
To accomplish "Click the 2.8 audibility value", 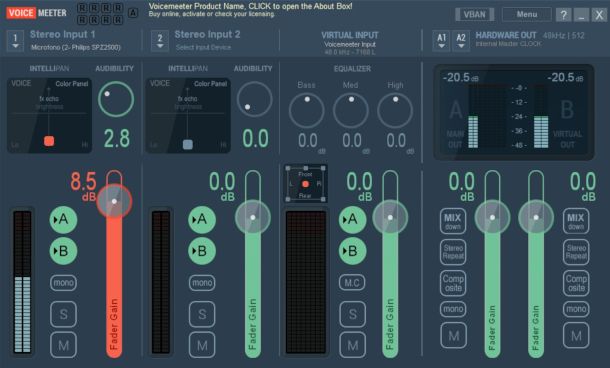I will [x=117, y=138].
